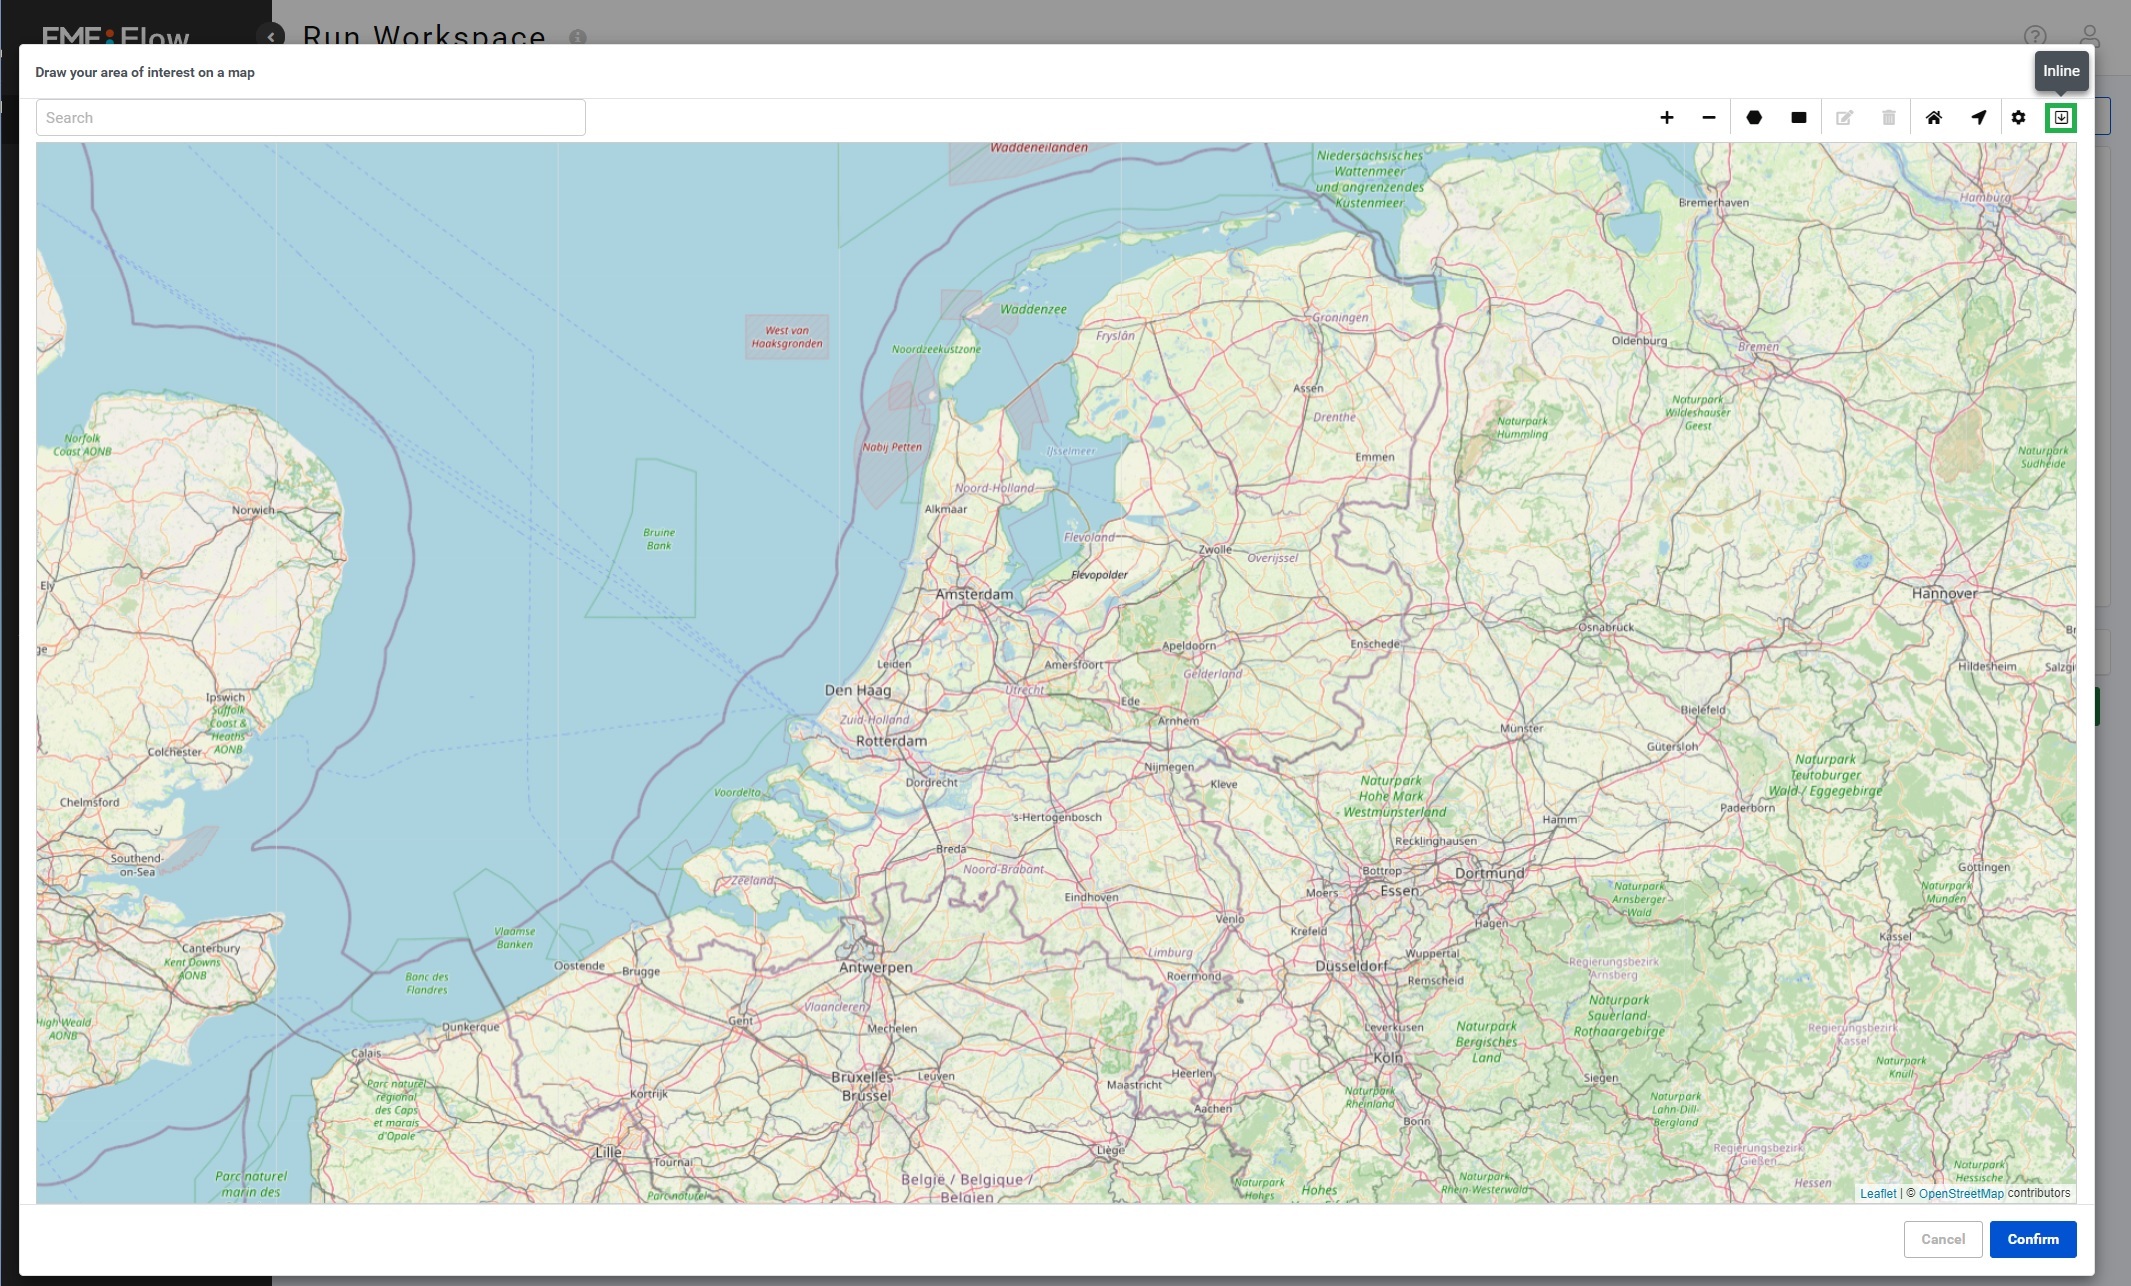The height and width of the screenshot is (1286, 2131).
Task: Select the GPS location icon
Action: click(x=1977, y=117)
